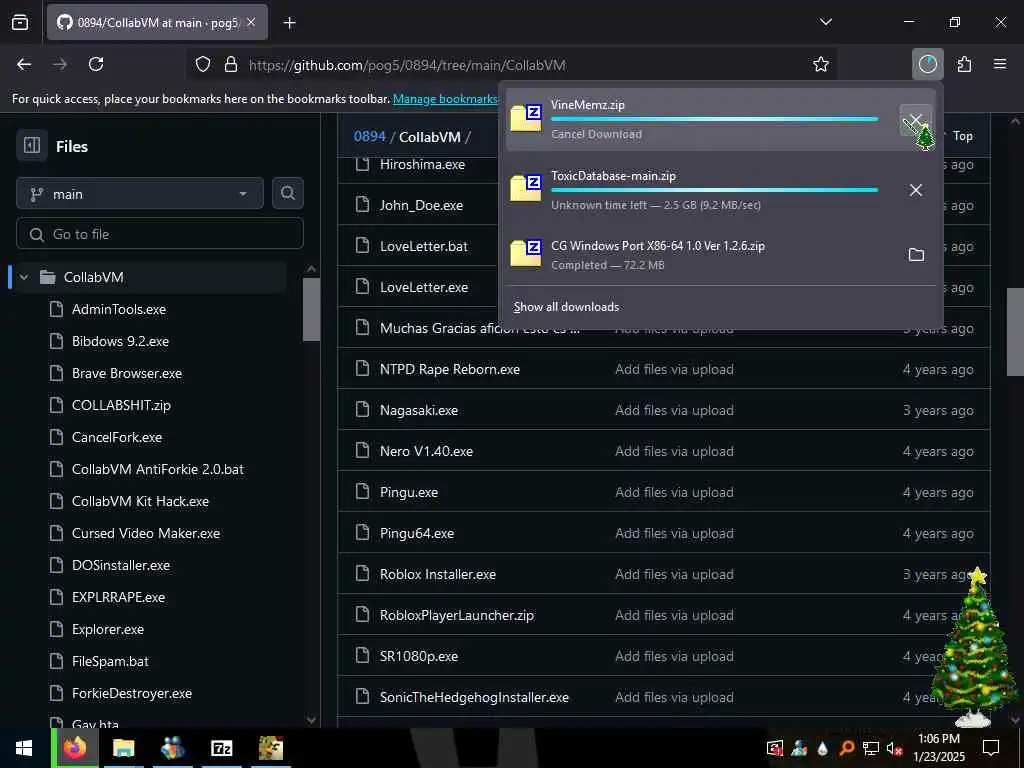Open the muted volume tray icon

click(x=895, y=748)
